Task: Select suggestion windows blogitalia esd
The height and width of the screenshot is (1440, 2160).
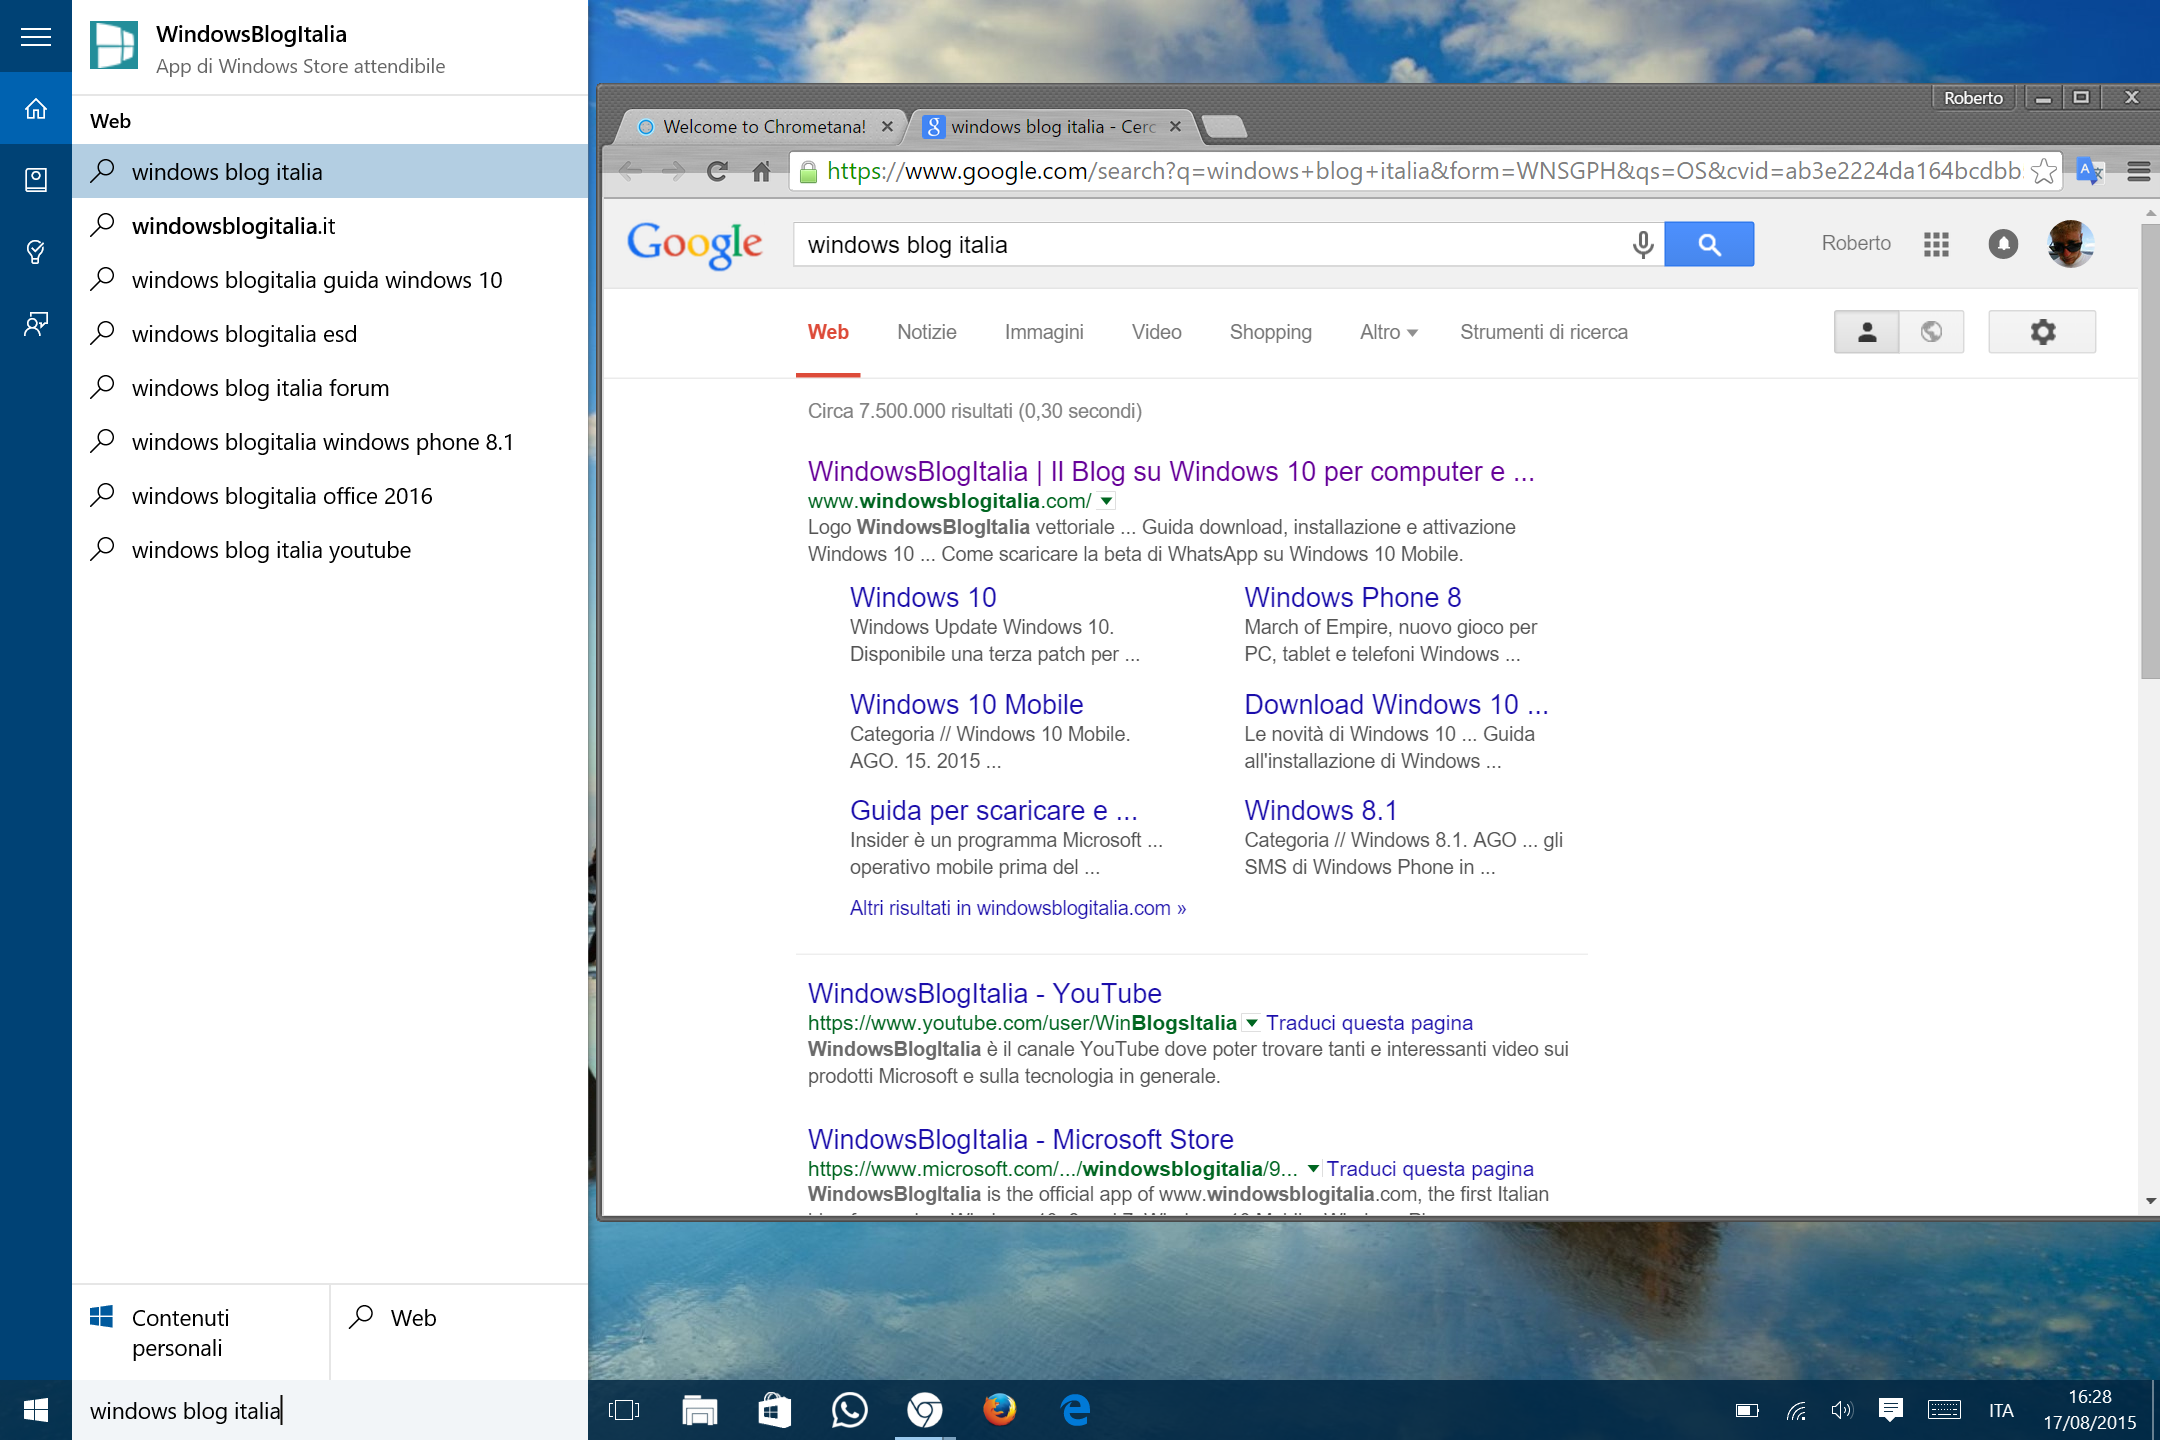Action: (330, 334)
